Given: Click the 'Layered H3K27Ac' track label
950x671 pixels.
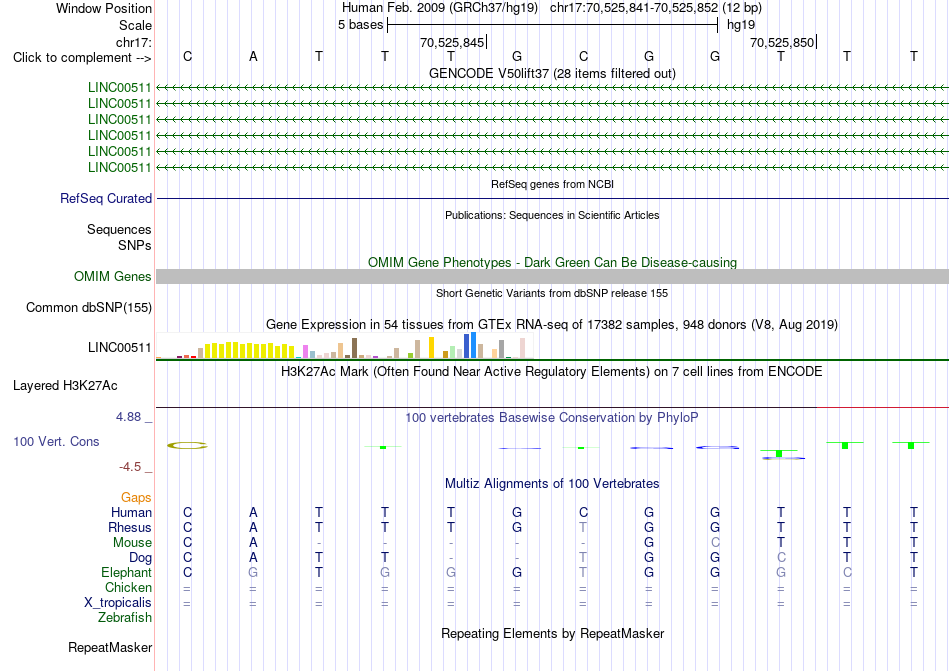Looking at the screenshot, I should 65,386.
